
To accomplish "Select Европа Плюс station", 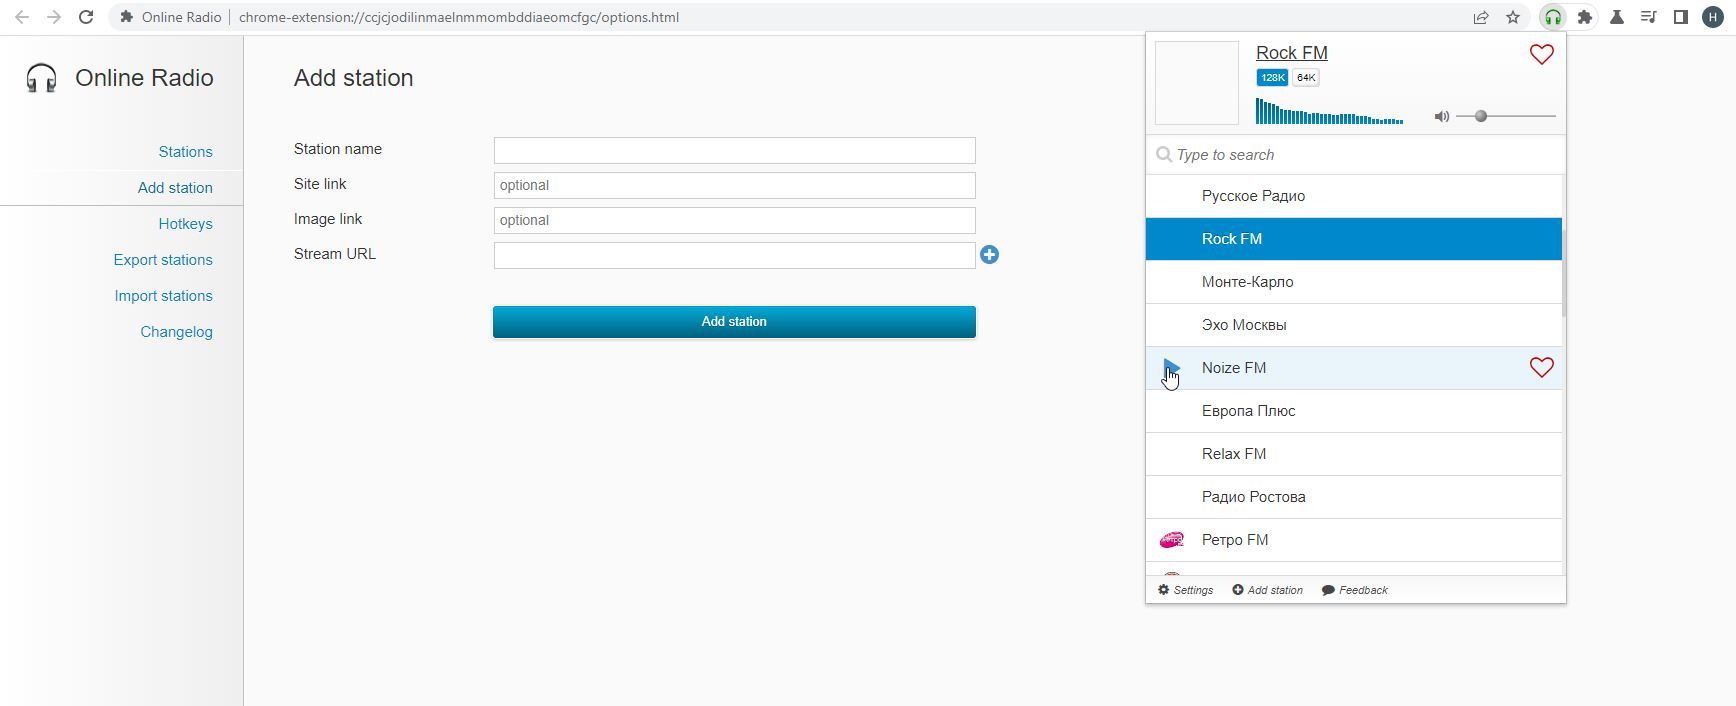I will (1354, 411).
